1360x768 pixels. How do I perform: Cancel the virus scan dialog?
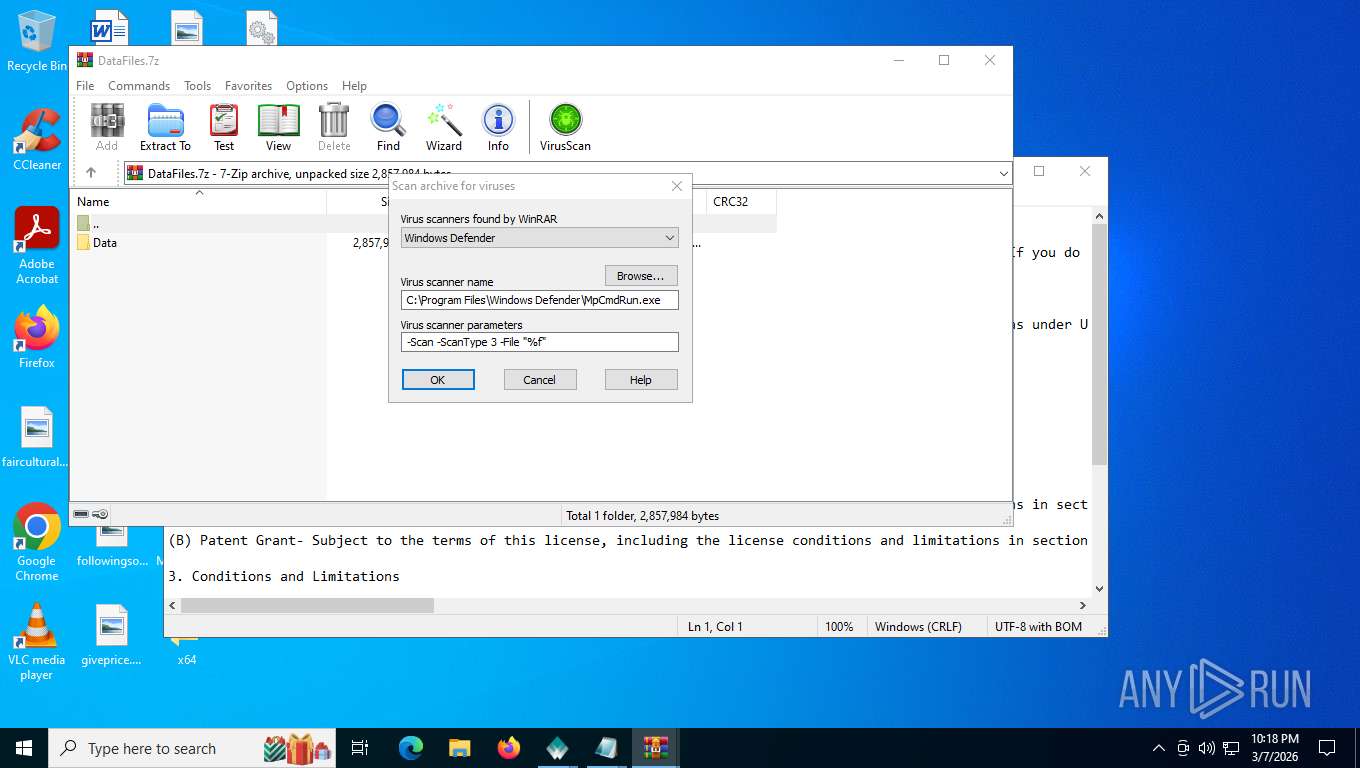coord(539,380)
